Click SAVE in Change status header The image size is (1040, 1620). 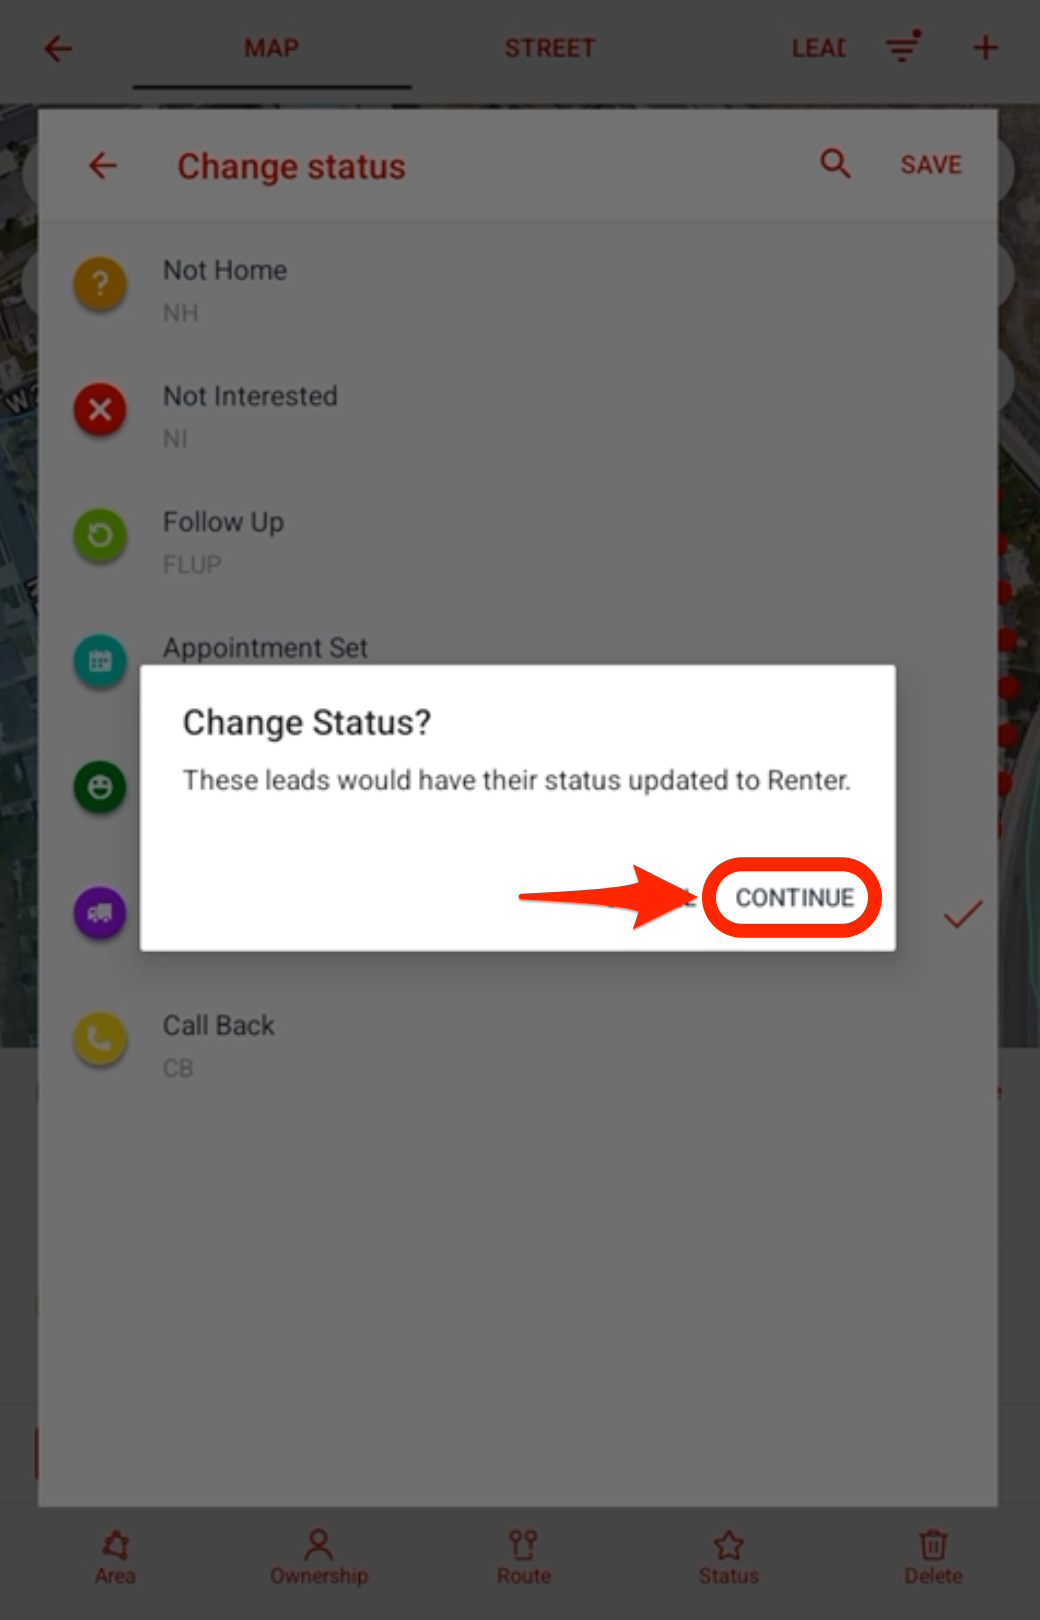[x=931, y=164]
